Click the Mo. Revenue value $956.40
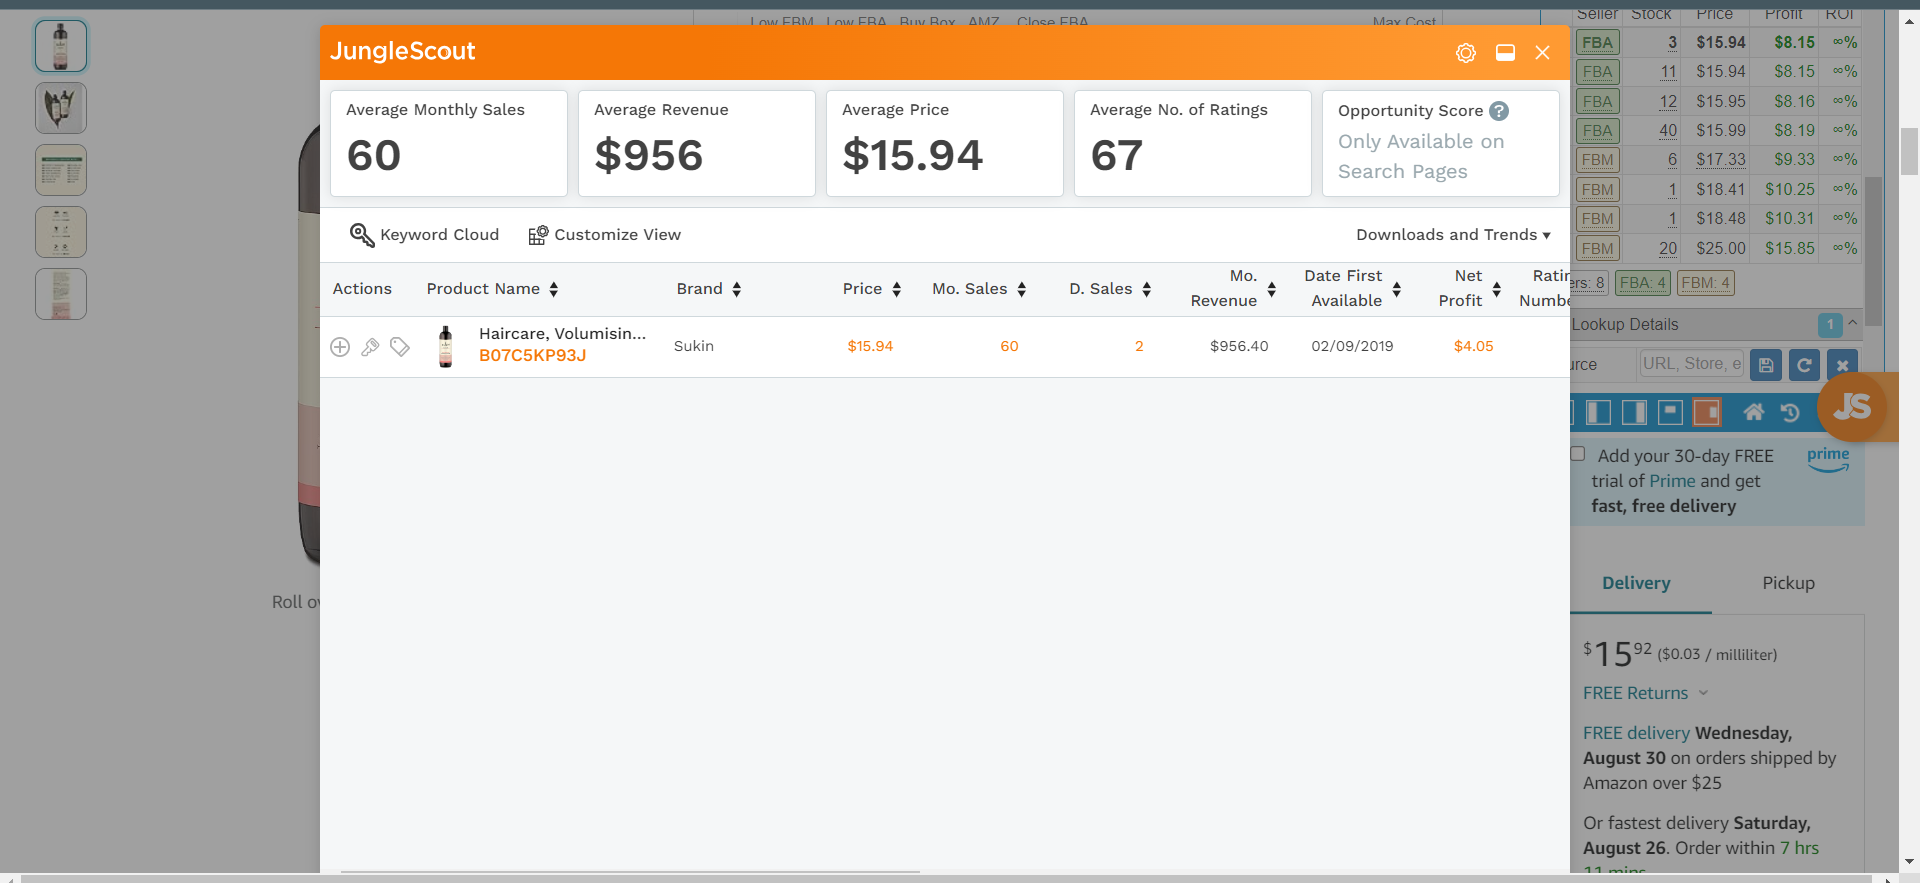1920x883 pixels. tap(1239, 347)
